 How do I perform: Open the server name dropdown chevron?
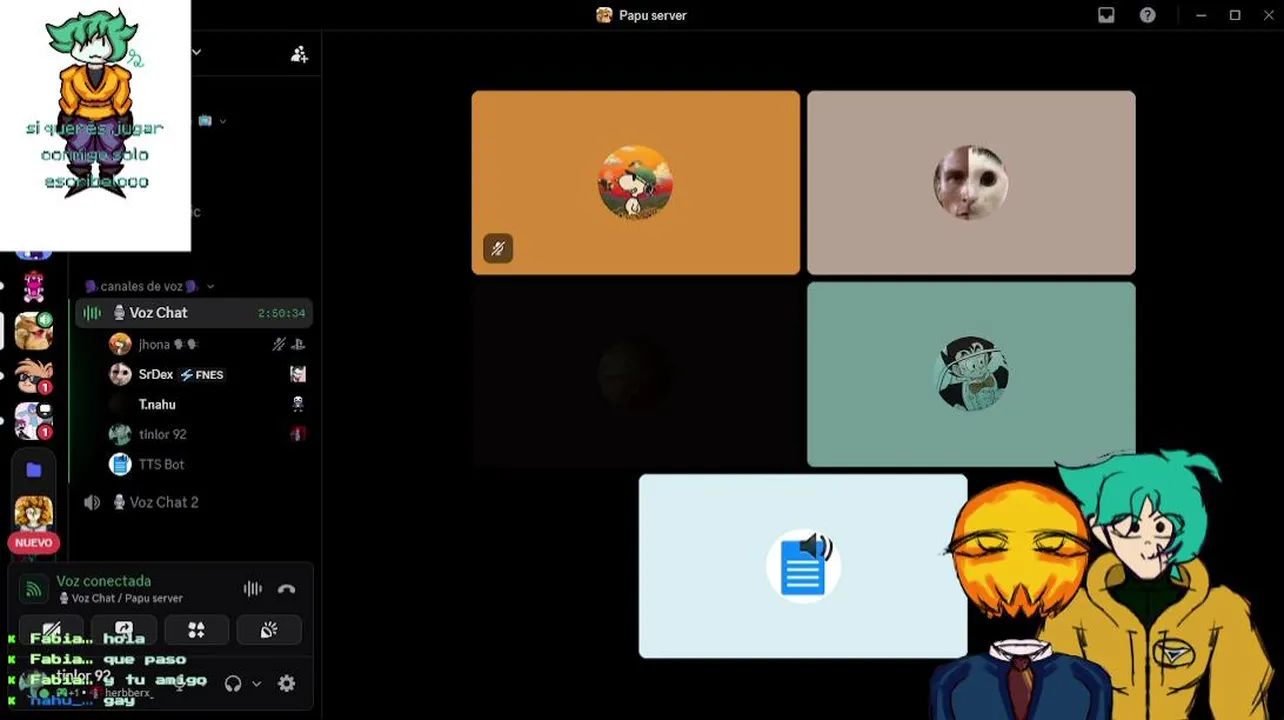[x=197, y=52]
